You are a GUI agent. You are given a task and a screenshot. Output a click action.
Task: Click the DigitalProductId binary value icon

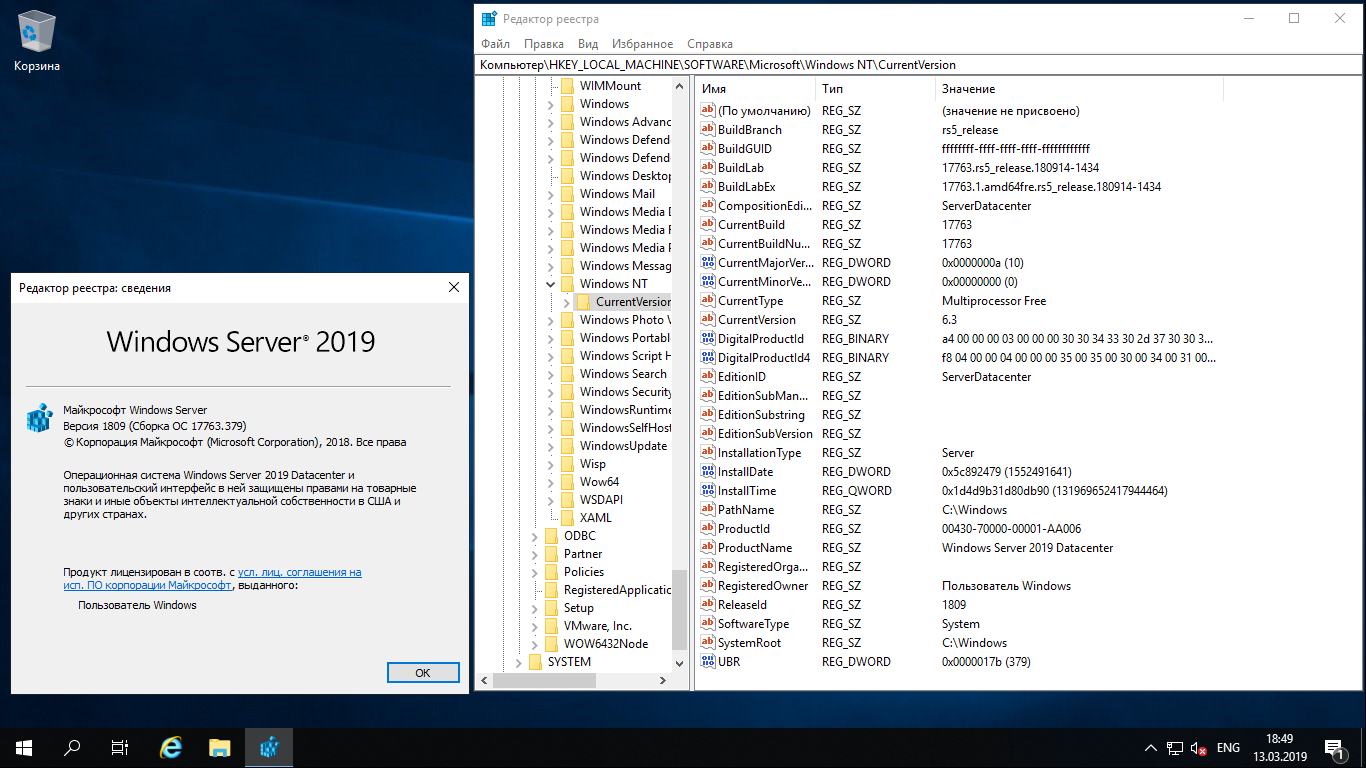(x=708, y=339)
